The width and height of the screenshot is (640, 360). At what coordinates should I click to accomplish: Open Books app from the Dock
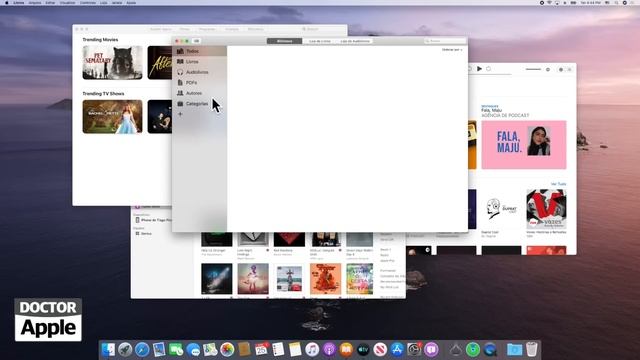[346, 349]
